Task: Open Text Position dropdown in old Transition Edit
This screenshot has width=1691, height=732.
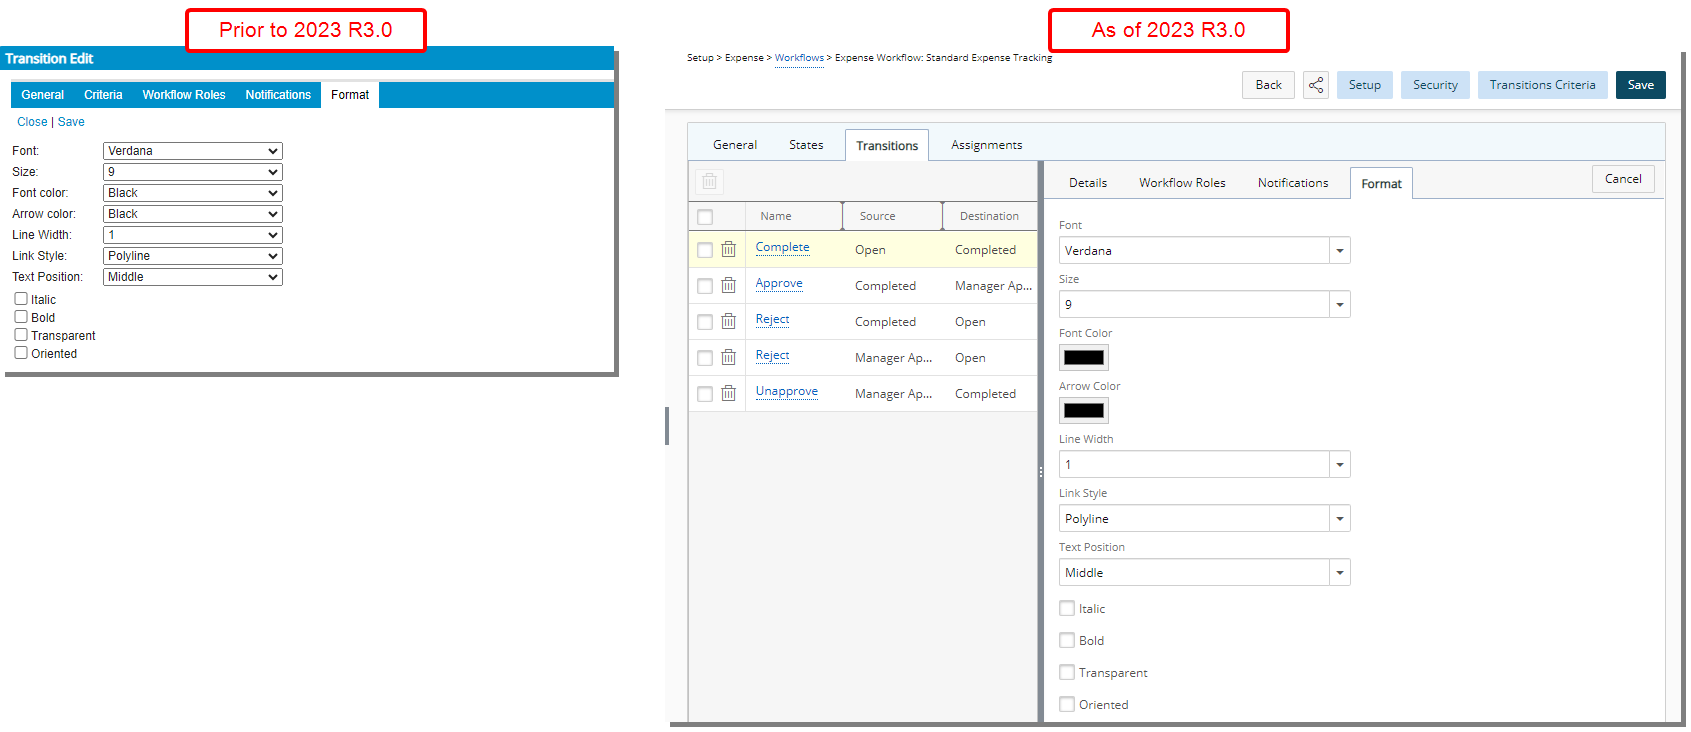Action: 193,277
